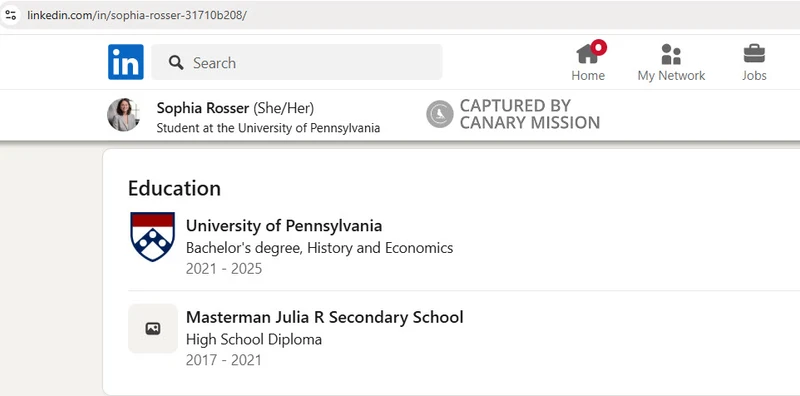Select the Home navigation label
The image size is (800, 396).
pyautogui.click(x=588, y=76)
